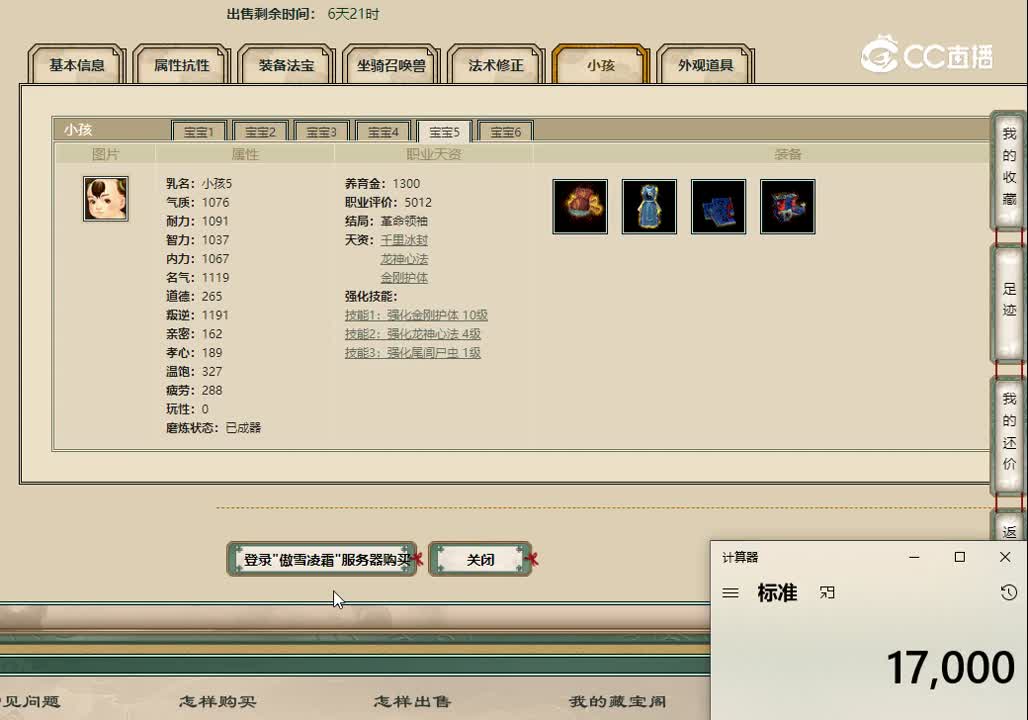1028x720 pixels.
Task: Select the 小孩 tab
Action: [601, 65]
